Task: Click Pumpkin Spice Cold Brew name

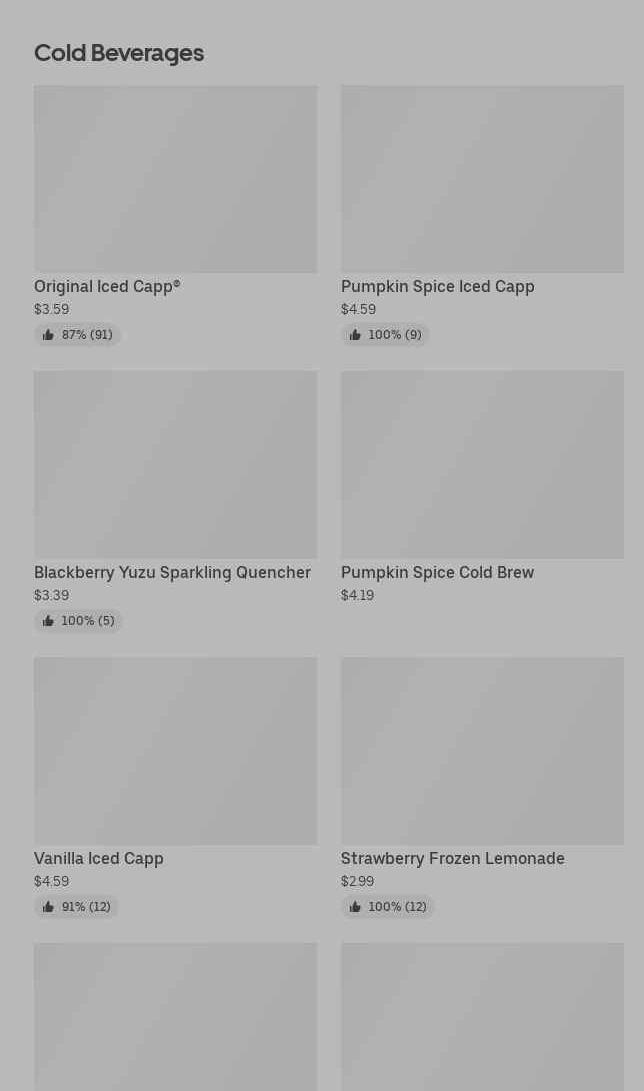Action: [x=437, y=572]
